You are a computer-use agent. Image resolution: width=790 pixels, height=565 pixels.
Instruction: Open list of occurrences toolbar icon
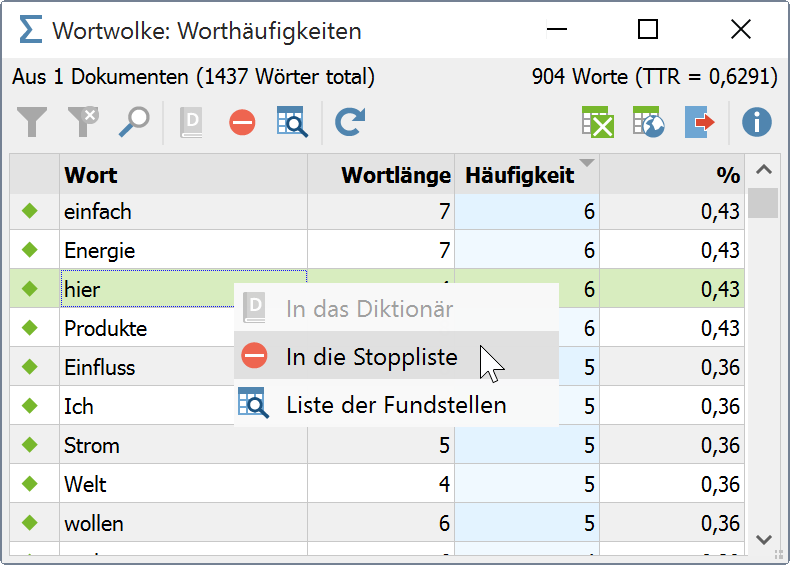coord(292,122)
